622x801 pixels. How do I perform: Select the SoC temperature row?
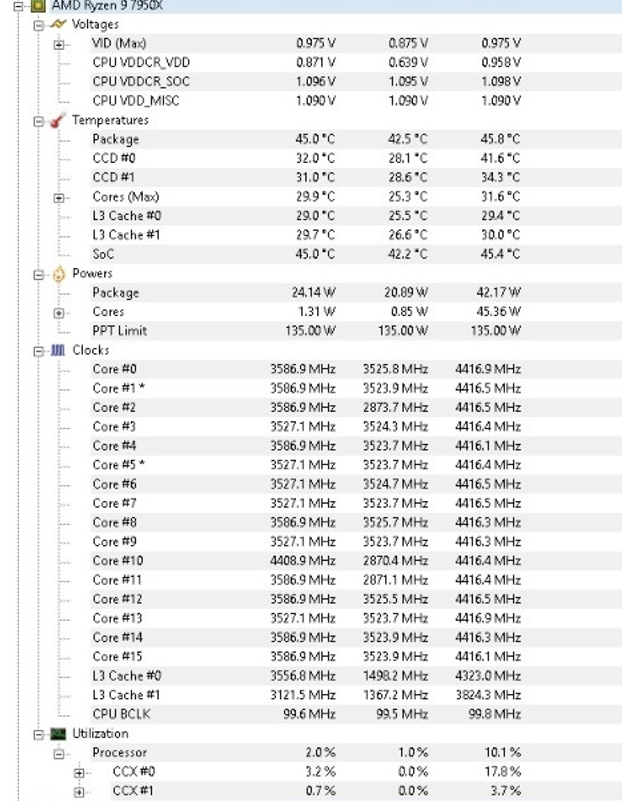(103, 254)
